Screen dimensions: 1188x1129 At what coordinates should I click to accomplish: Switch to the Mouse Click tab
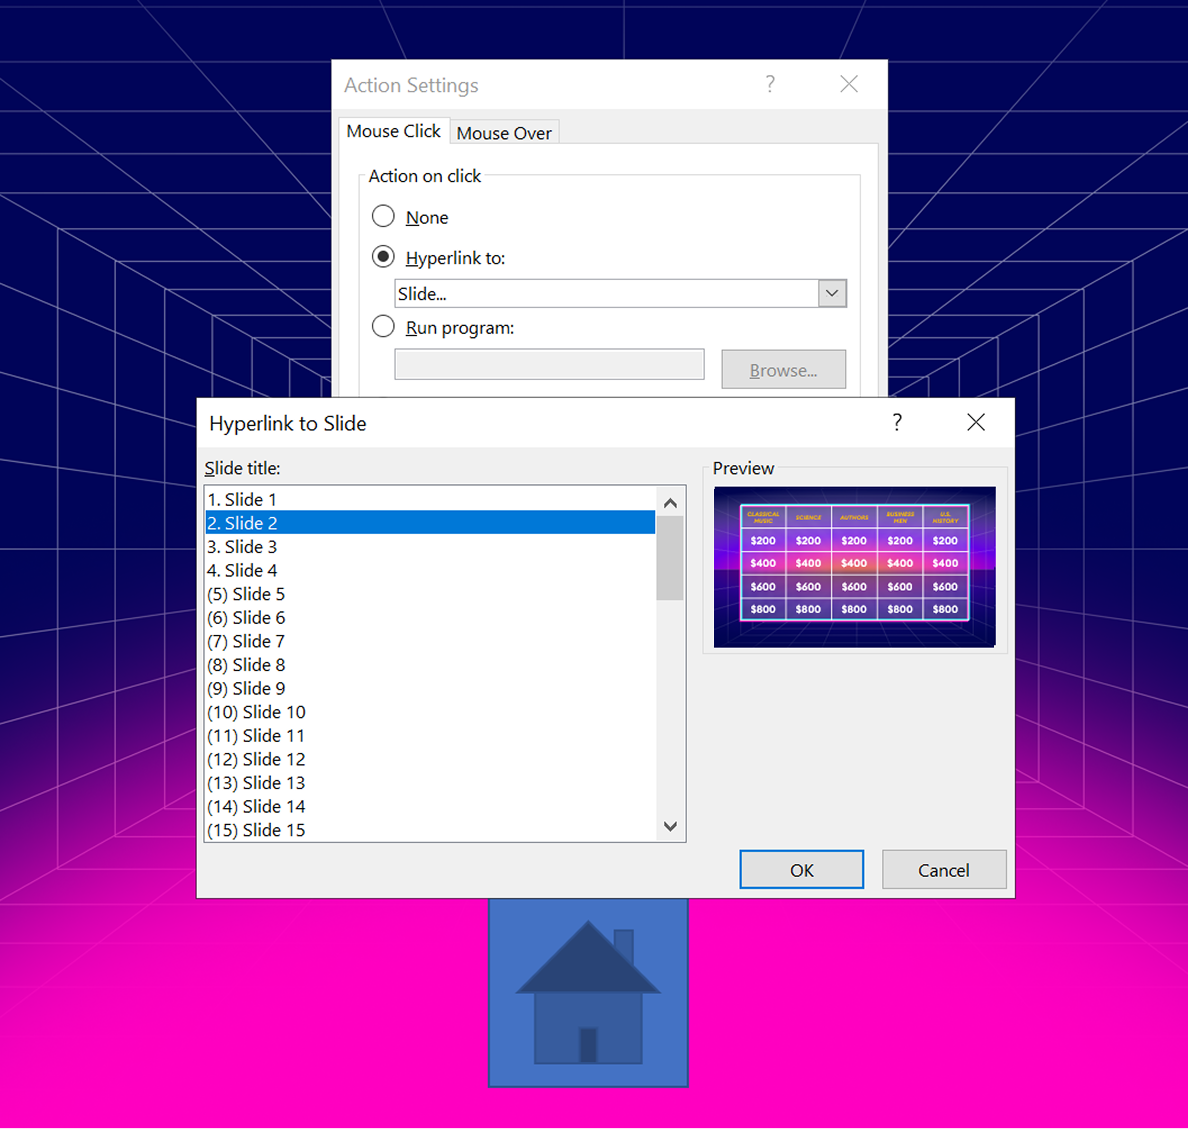(393, 130)
